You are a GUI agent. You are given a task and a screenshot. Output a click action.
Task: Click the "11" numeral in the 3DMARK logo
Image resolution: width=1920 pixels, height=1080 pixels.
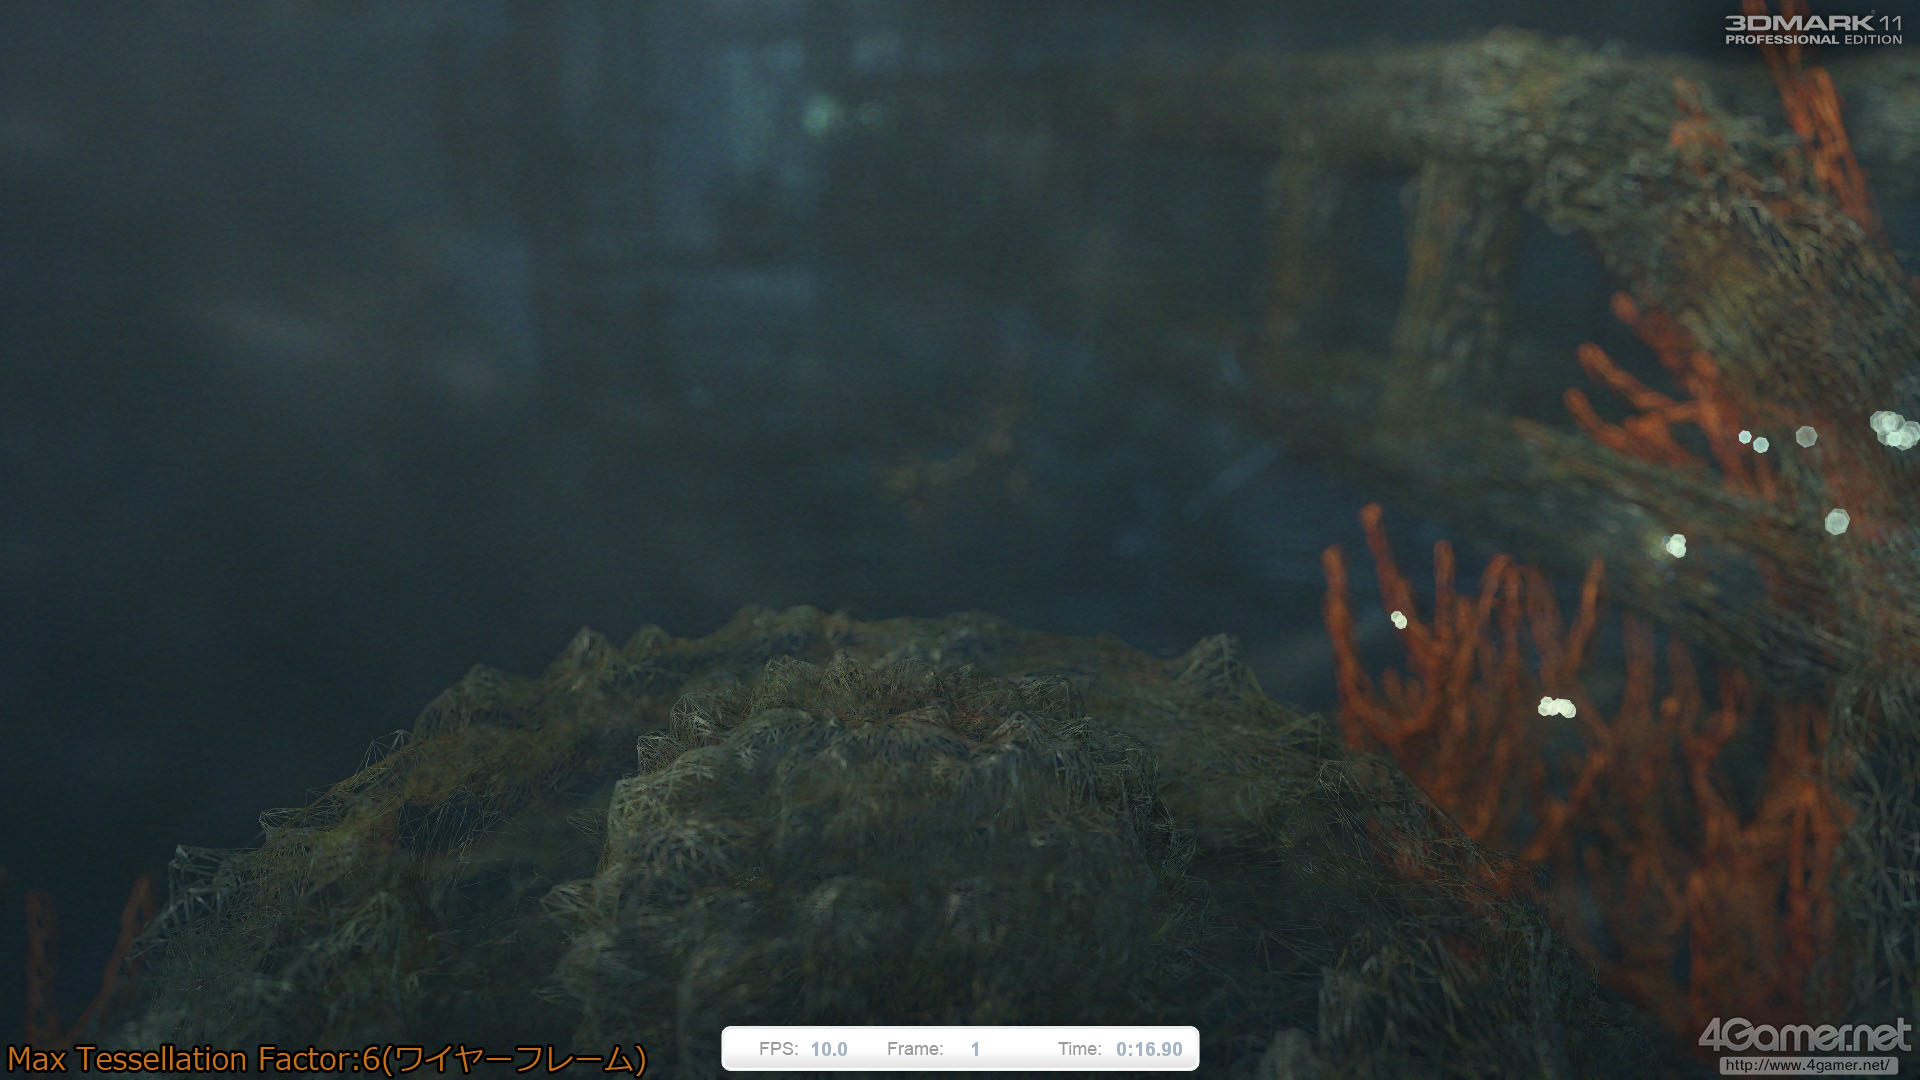(x=1889, y=22)
